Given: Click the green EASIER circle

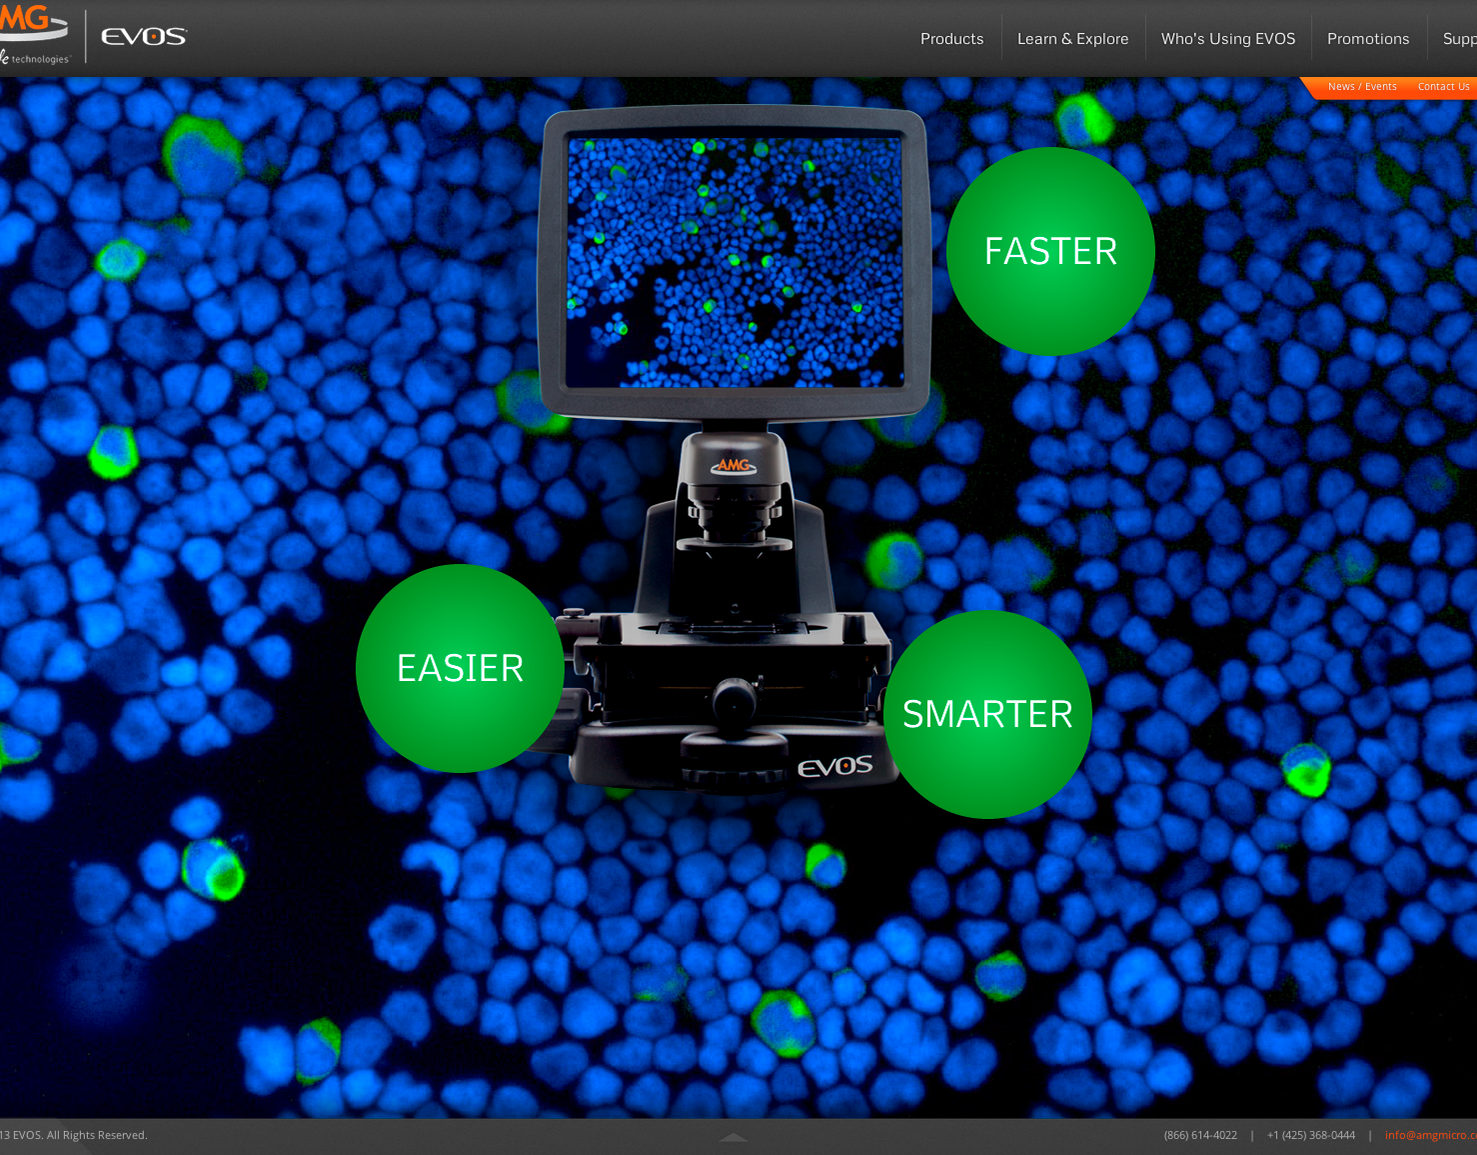Looking at the screenshot, I should coord(460,668).
